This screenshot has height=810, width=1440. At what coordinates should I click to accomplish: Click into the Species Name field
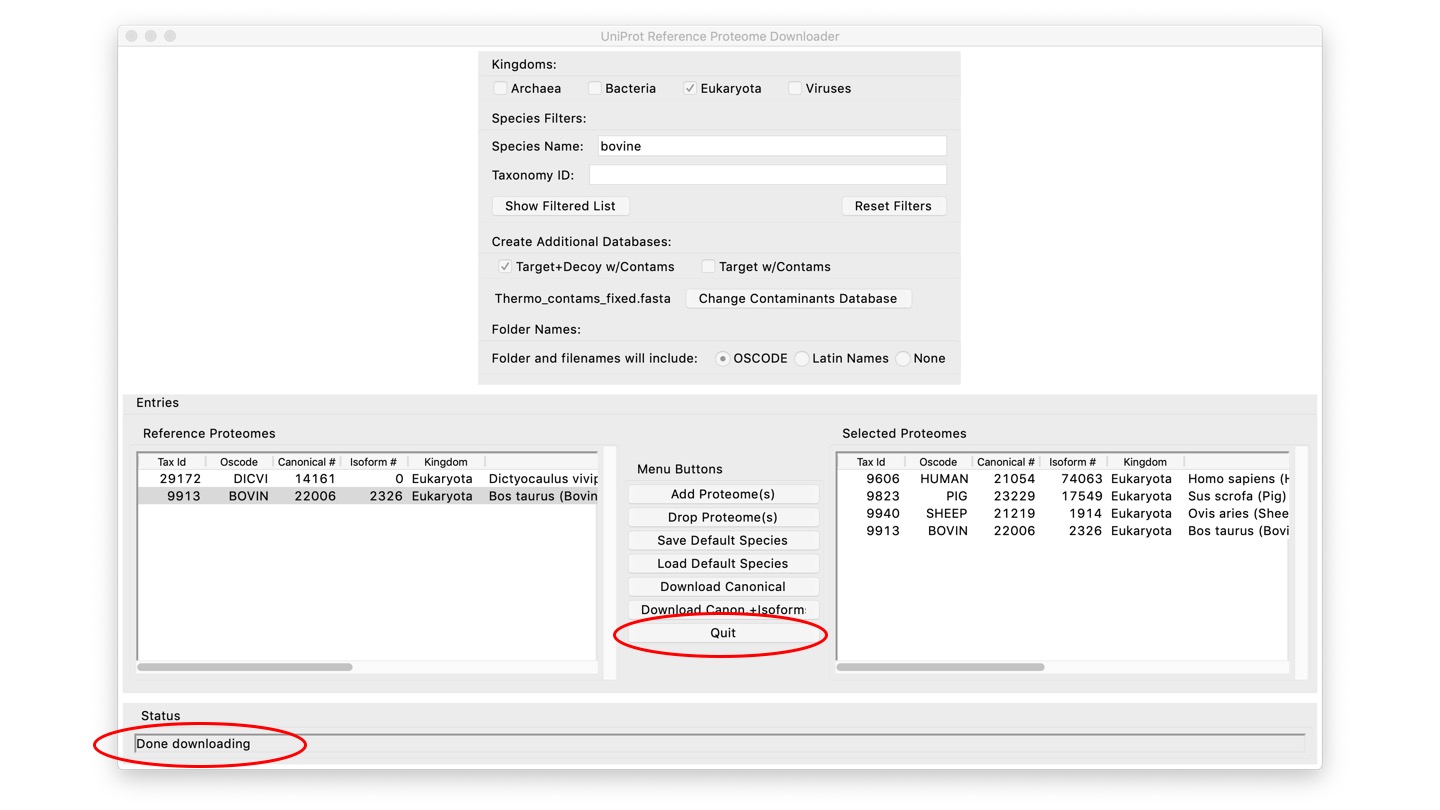coord(772,146)
